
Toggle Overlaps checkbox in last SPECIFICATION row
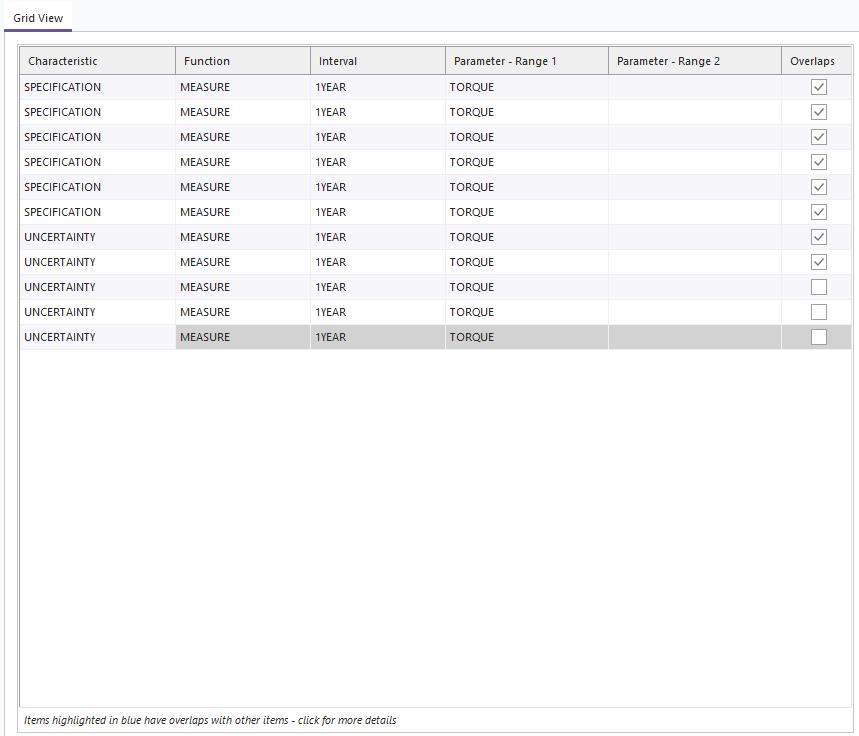pyautogui.click(x=819, y=212)
